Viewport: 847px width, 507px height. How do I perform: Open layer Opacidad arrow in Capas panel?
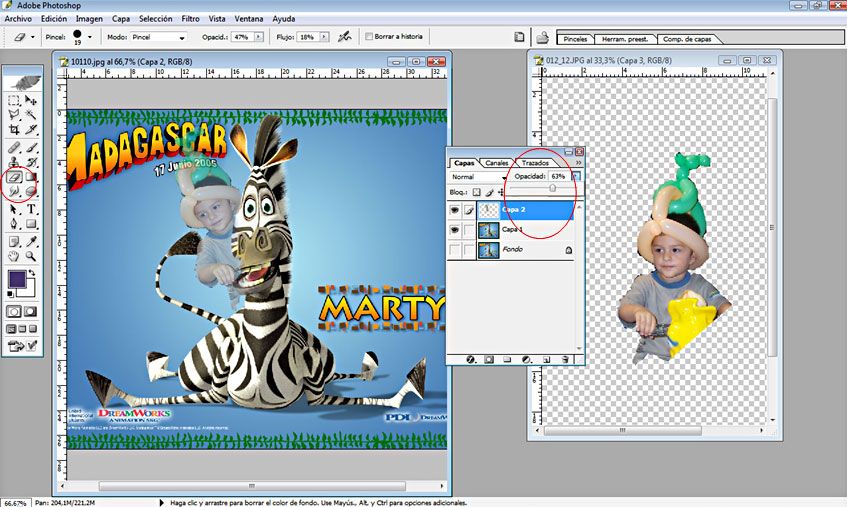pyautogui.click(x=576, y=177)
